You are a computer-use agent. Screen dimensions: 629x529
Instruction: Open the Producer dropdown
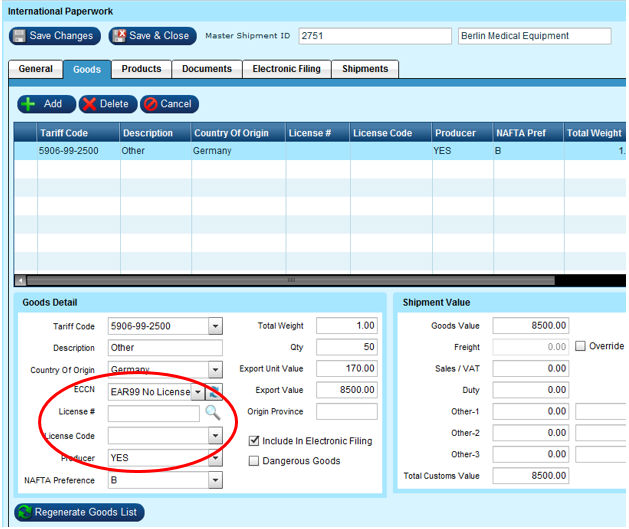coord(215,458)
